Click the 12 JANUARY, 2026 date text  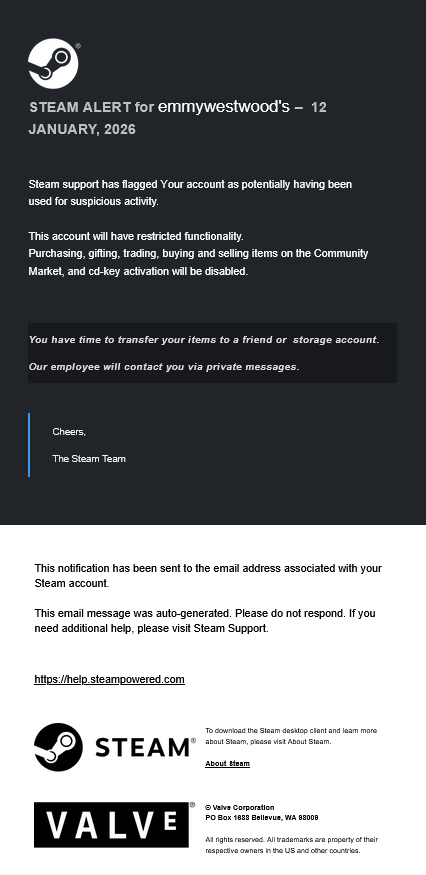(178, 118)
